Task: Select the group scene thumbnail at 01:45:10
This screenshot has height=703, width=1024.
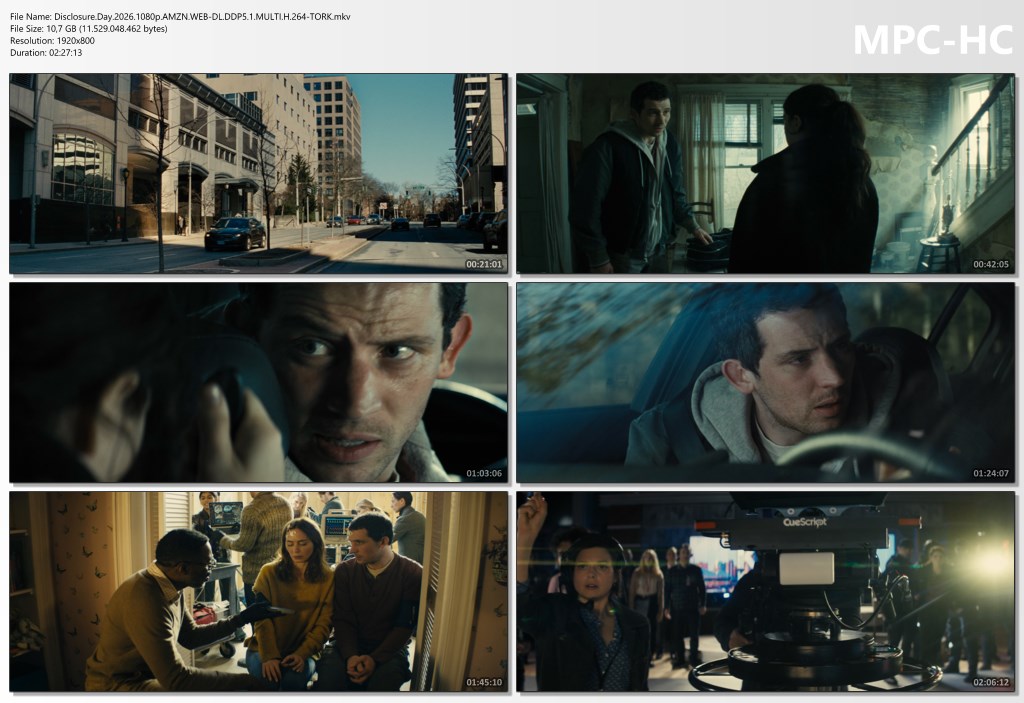Action: (259, 591)
